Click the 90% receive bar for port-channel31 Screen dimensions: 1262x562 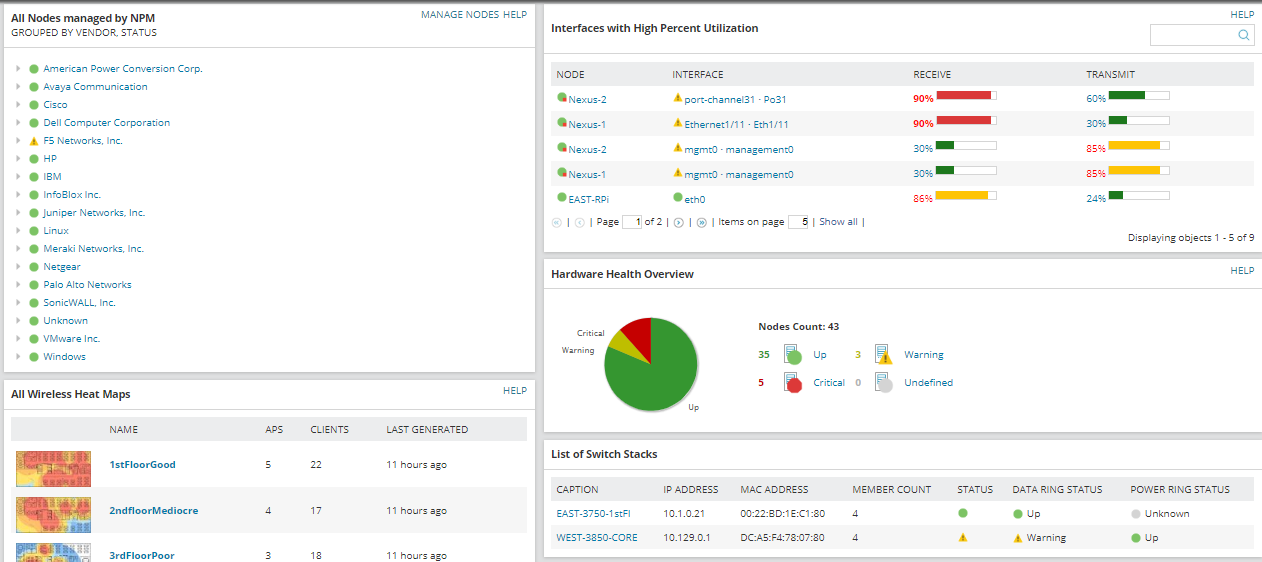click(966, 96)
